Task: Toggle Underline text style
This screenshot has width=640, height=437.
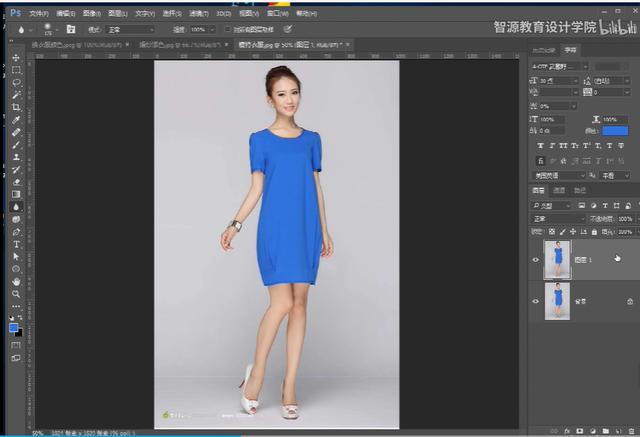Action: coord(609,146)
